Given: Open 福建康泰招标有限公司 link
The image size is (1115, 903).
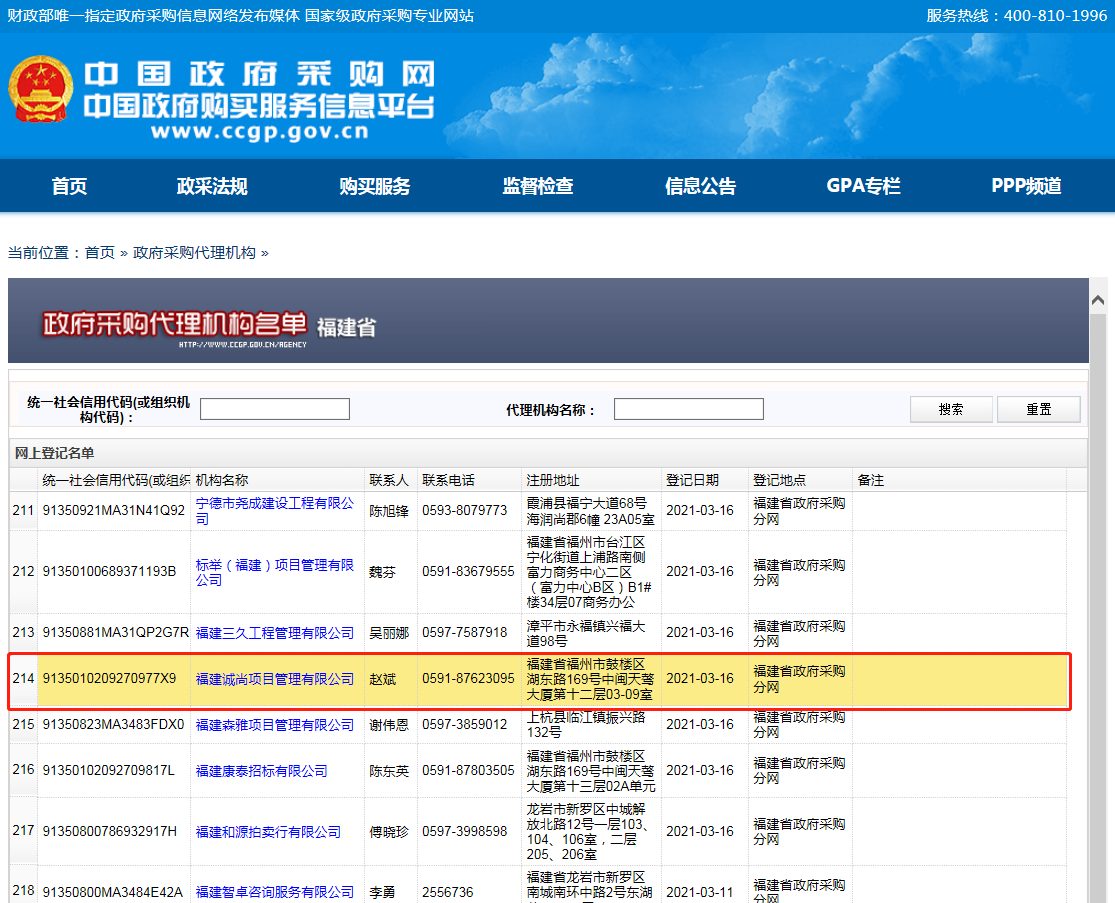Looking at the screenshot, I should (x=261, y=771).
